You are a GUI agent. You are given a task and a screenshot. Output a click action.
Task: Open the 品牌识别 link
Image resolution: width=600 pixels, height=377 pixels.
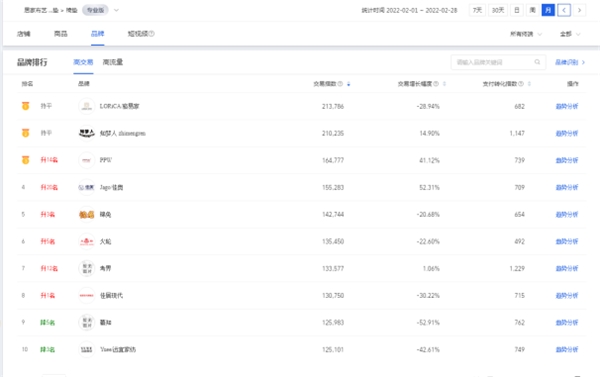pos(570,62)
